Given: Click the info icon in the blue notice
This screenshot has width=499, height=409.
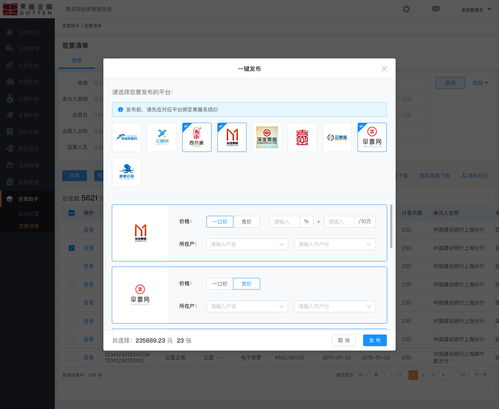Looking at the screenshot, I should point(120,109).
